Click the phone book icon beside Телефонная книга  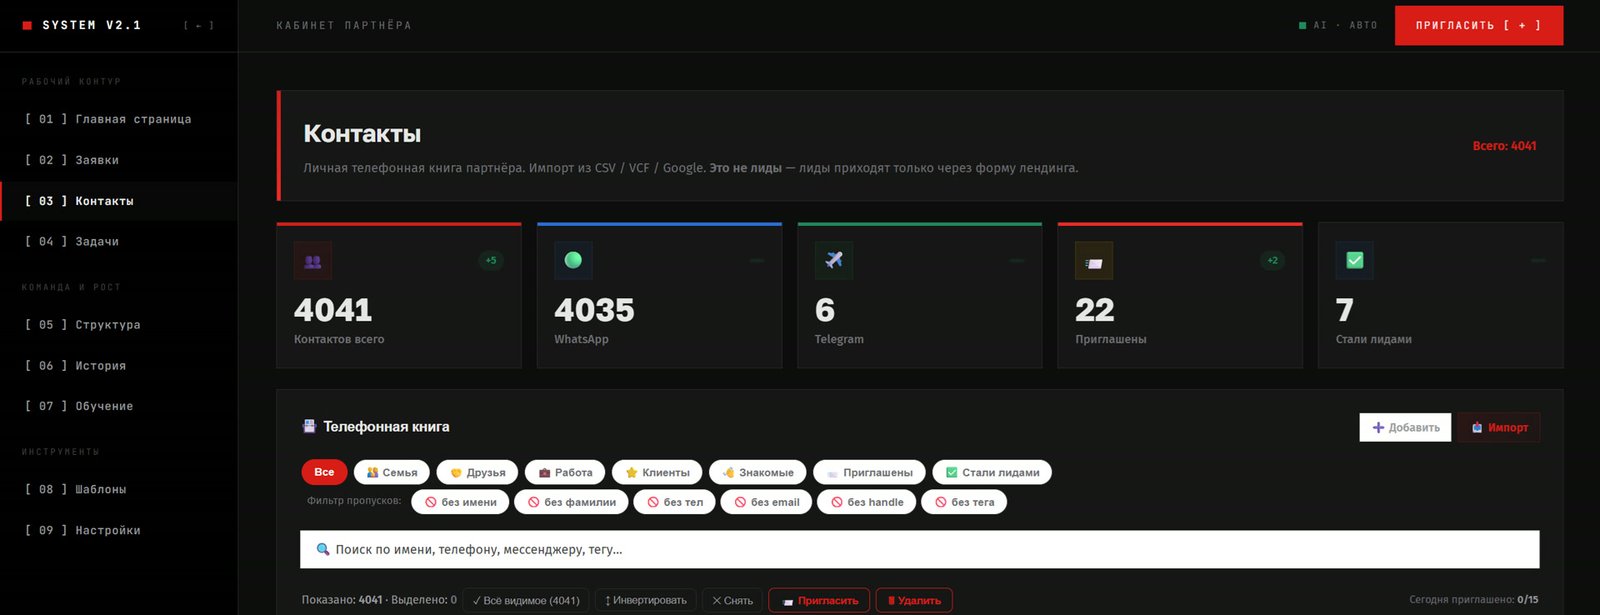(x=309, y=426)
